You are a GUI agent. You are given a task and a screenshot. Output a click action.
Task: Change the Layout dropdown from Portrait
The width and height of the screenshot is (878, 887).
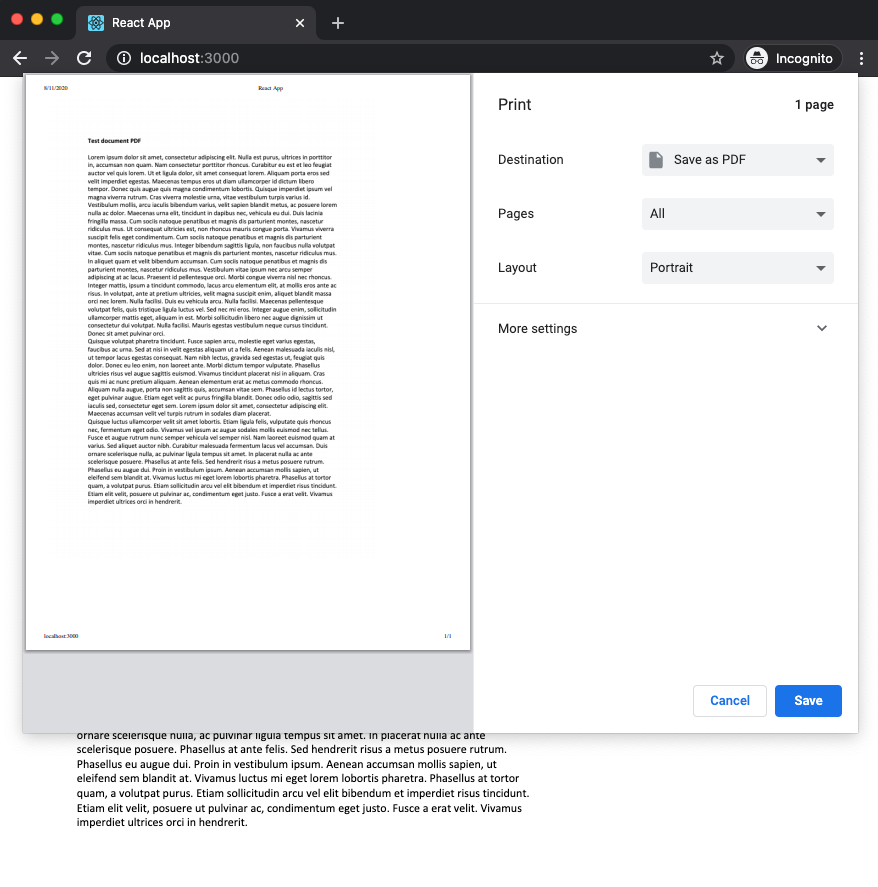coord(737,267)
